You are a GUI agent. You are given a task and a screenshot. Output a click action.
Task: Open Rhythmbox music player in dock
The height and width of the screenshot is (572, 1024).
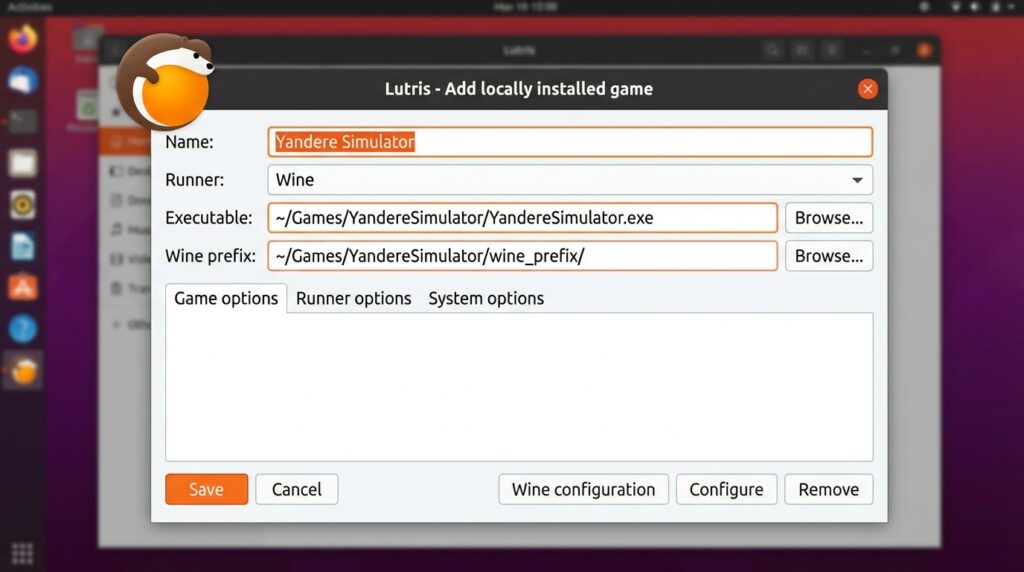pyautogui.click(x=22, y=204)
